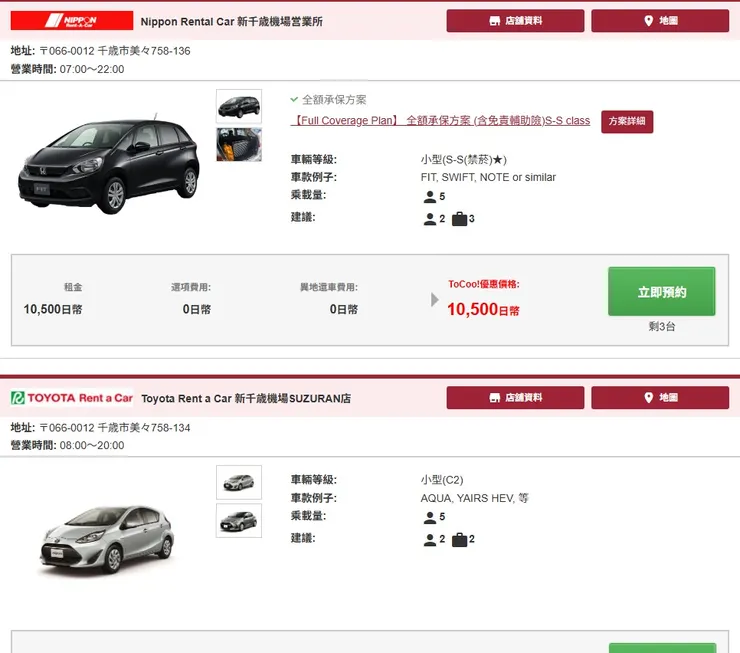Click Nippon car 建議 person icon
This screenshot has height=653, width=740.
coord(429,219)
